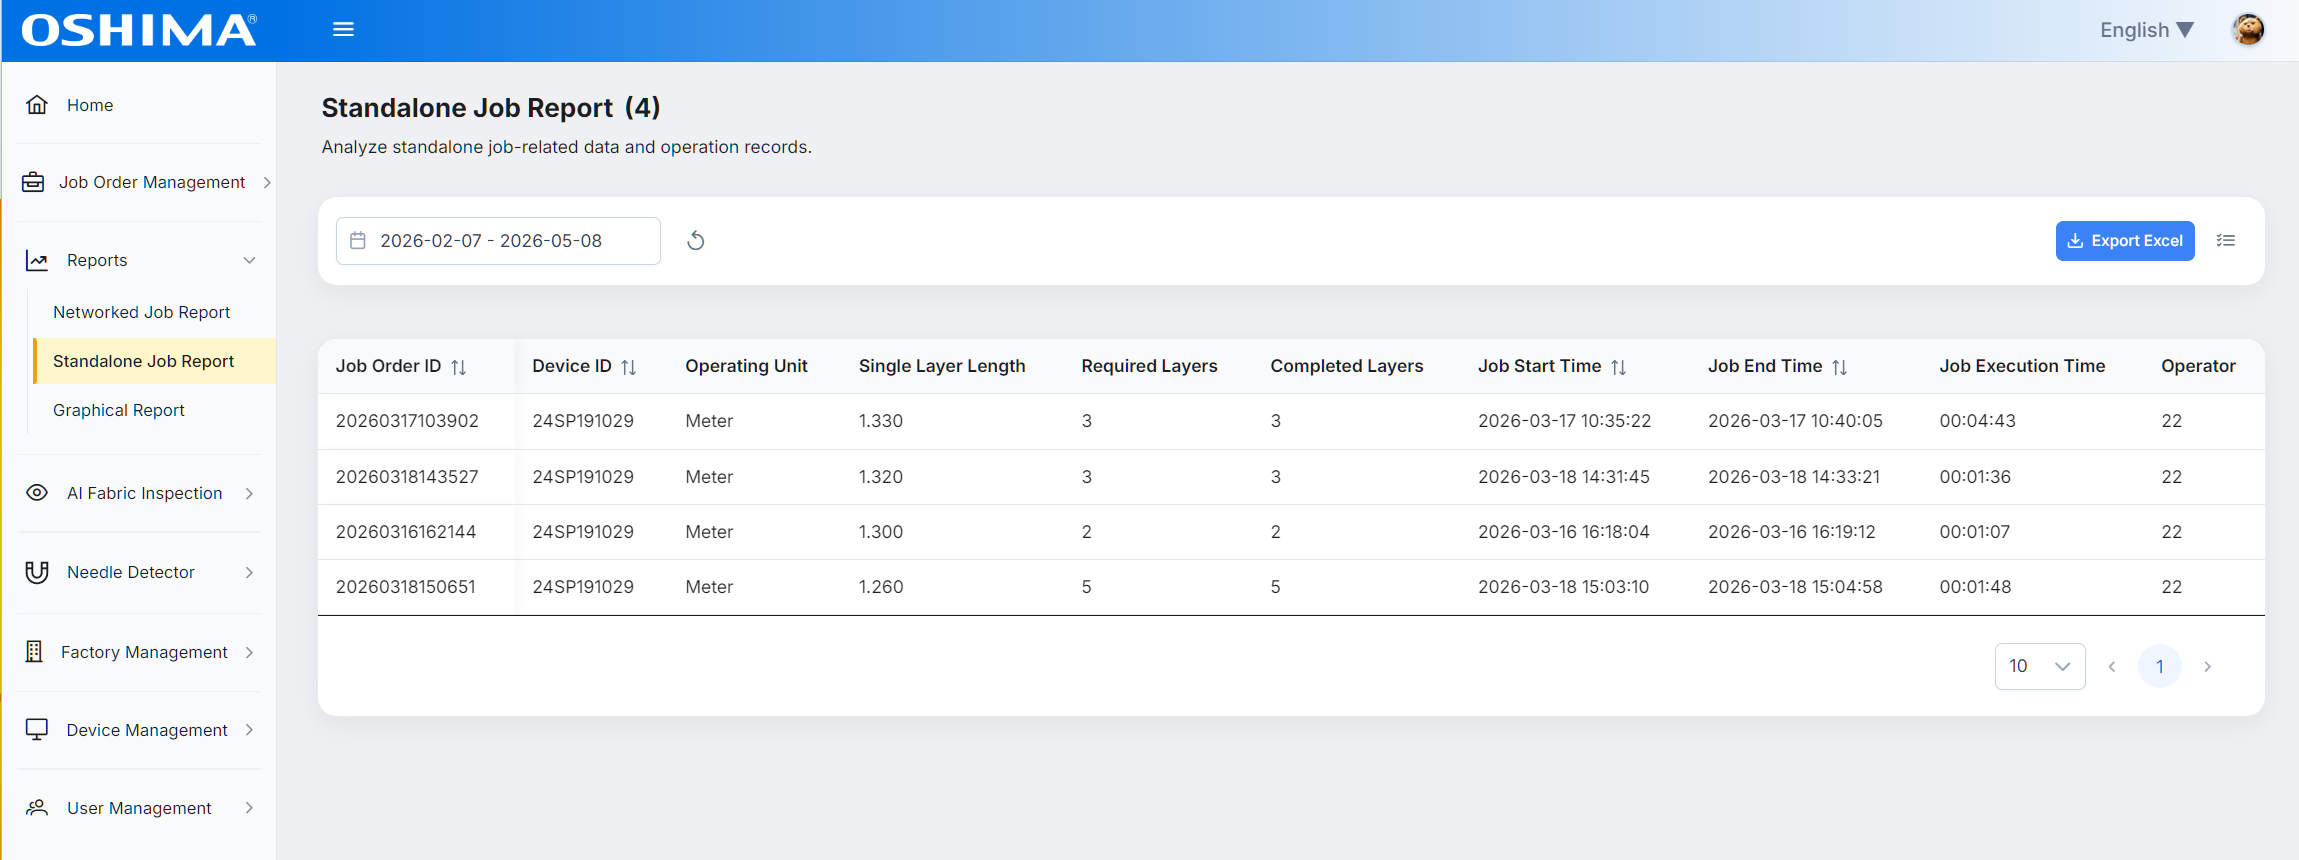Open the user avatar menu

tap(2248, 30)
